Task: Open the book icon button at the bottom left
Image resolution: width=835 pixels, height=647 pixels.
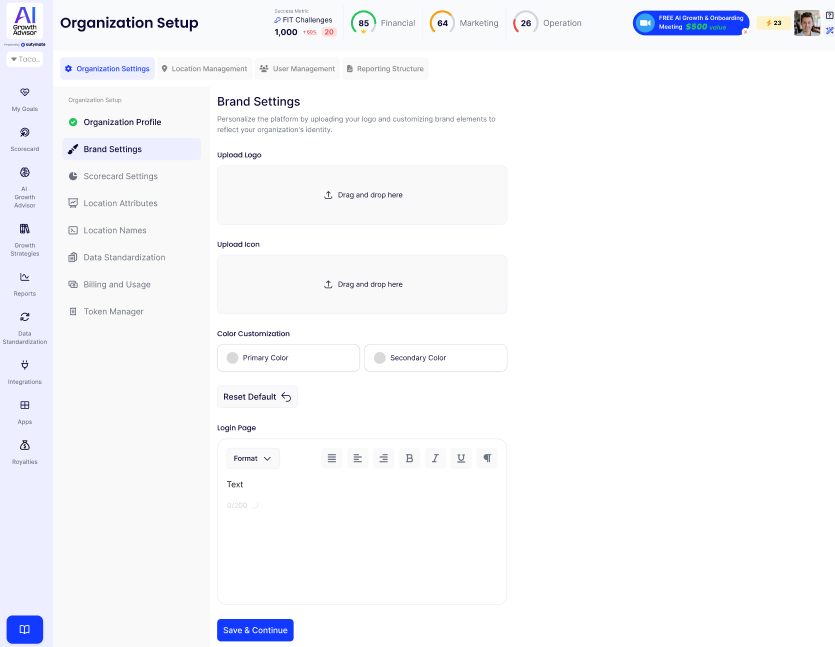Action: coord(25,629)
